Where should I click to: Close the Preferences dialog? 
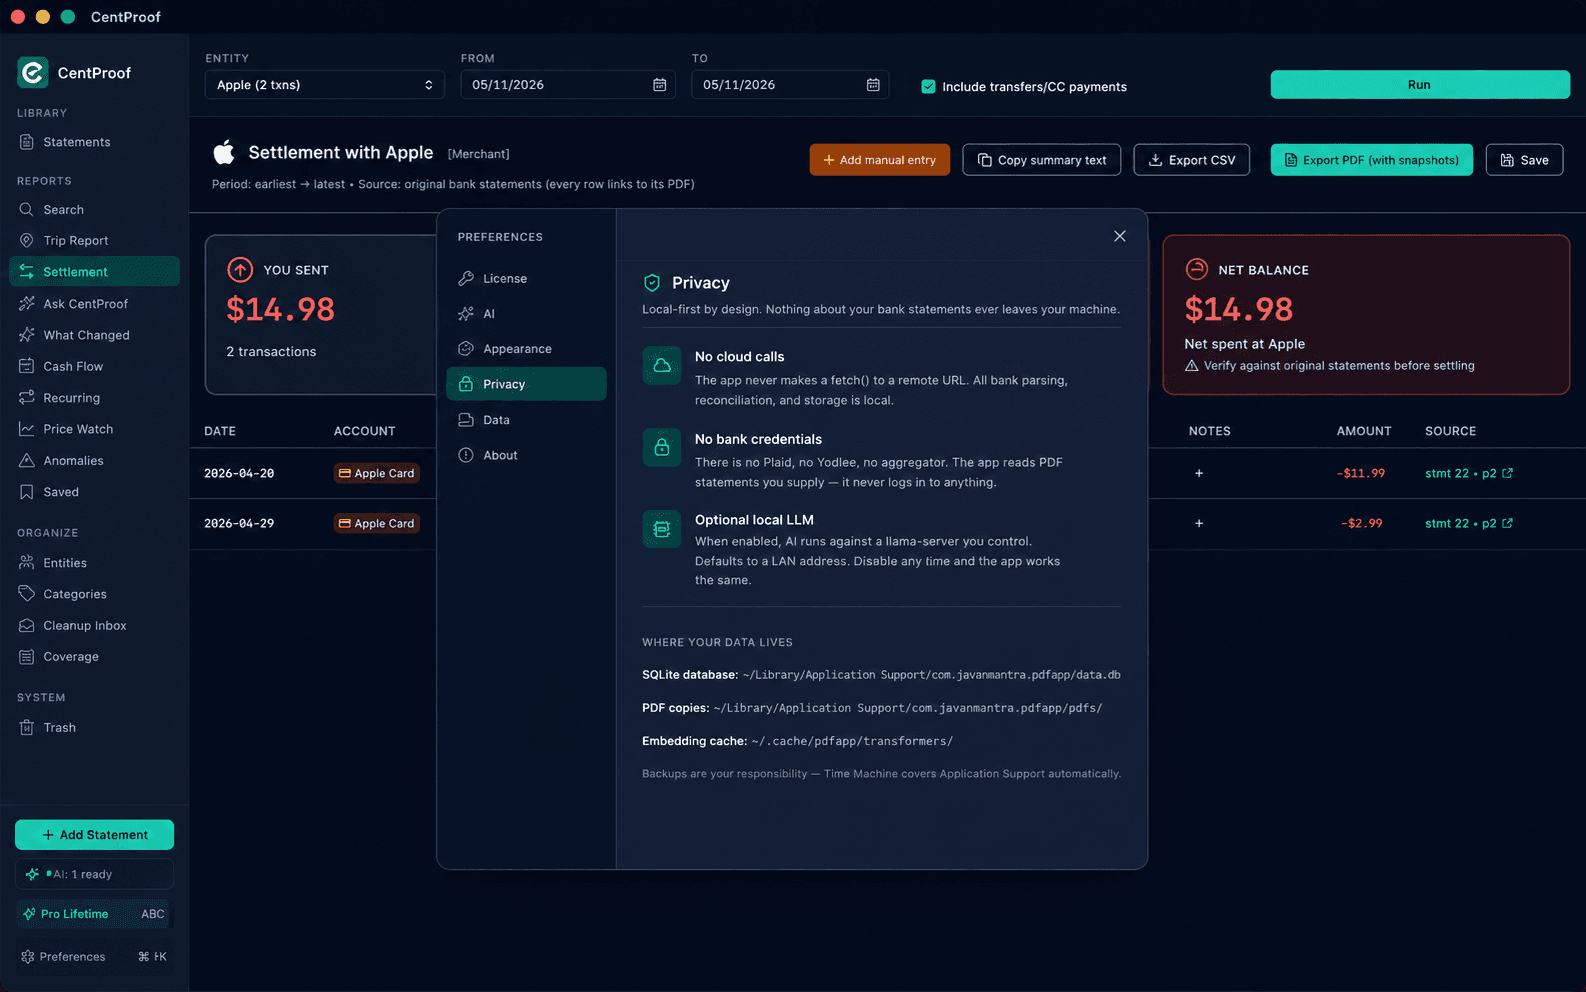(1120, 236)
